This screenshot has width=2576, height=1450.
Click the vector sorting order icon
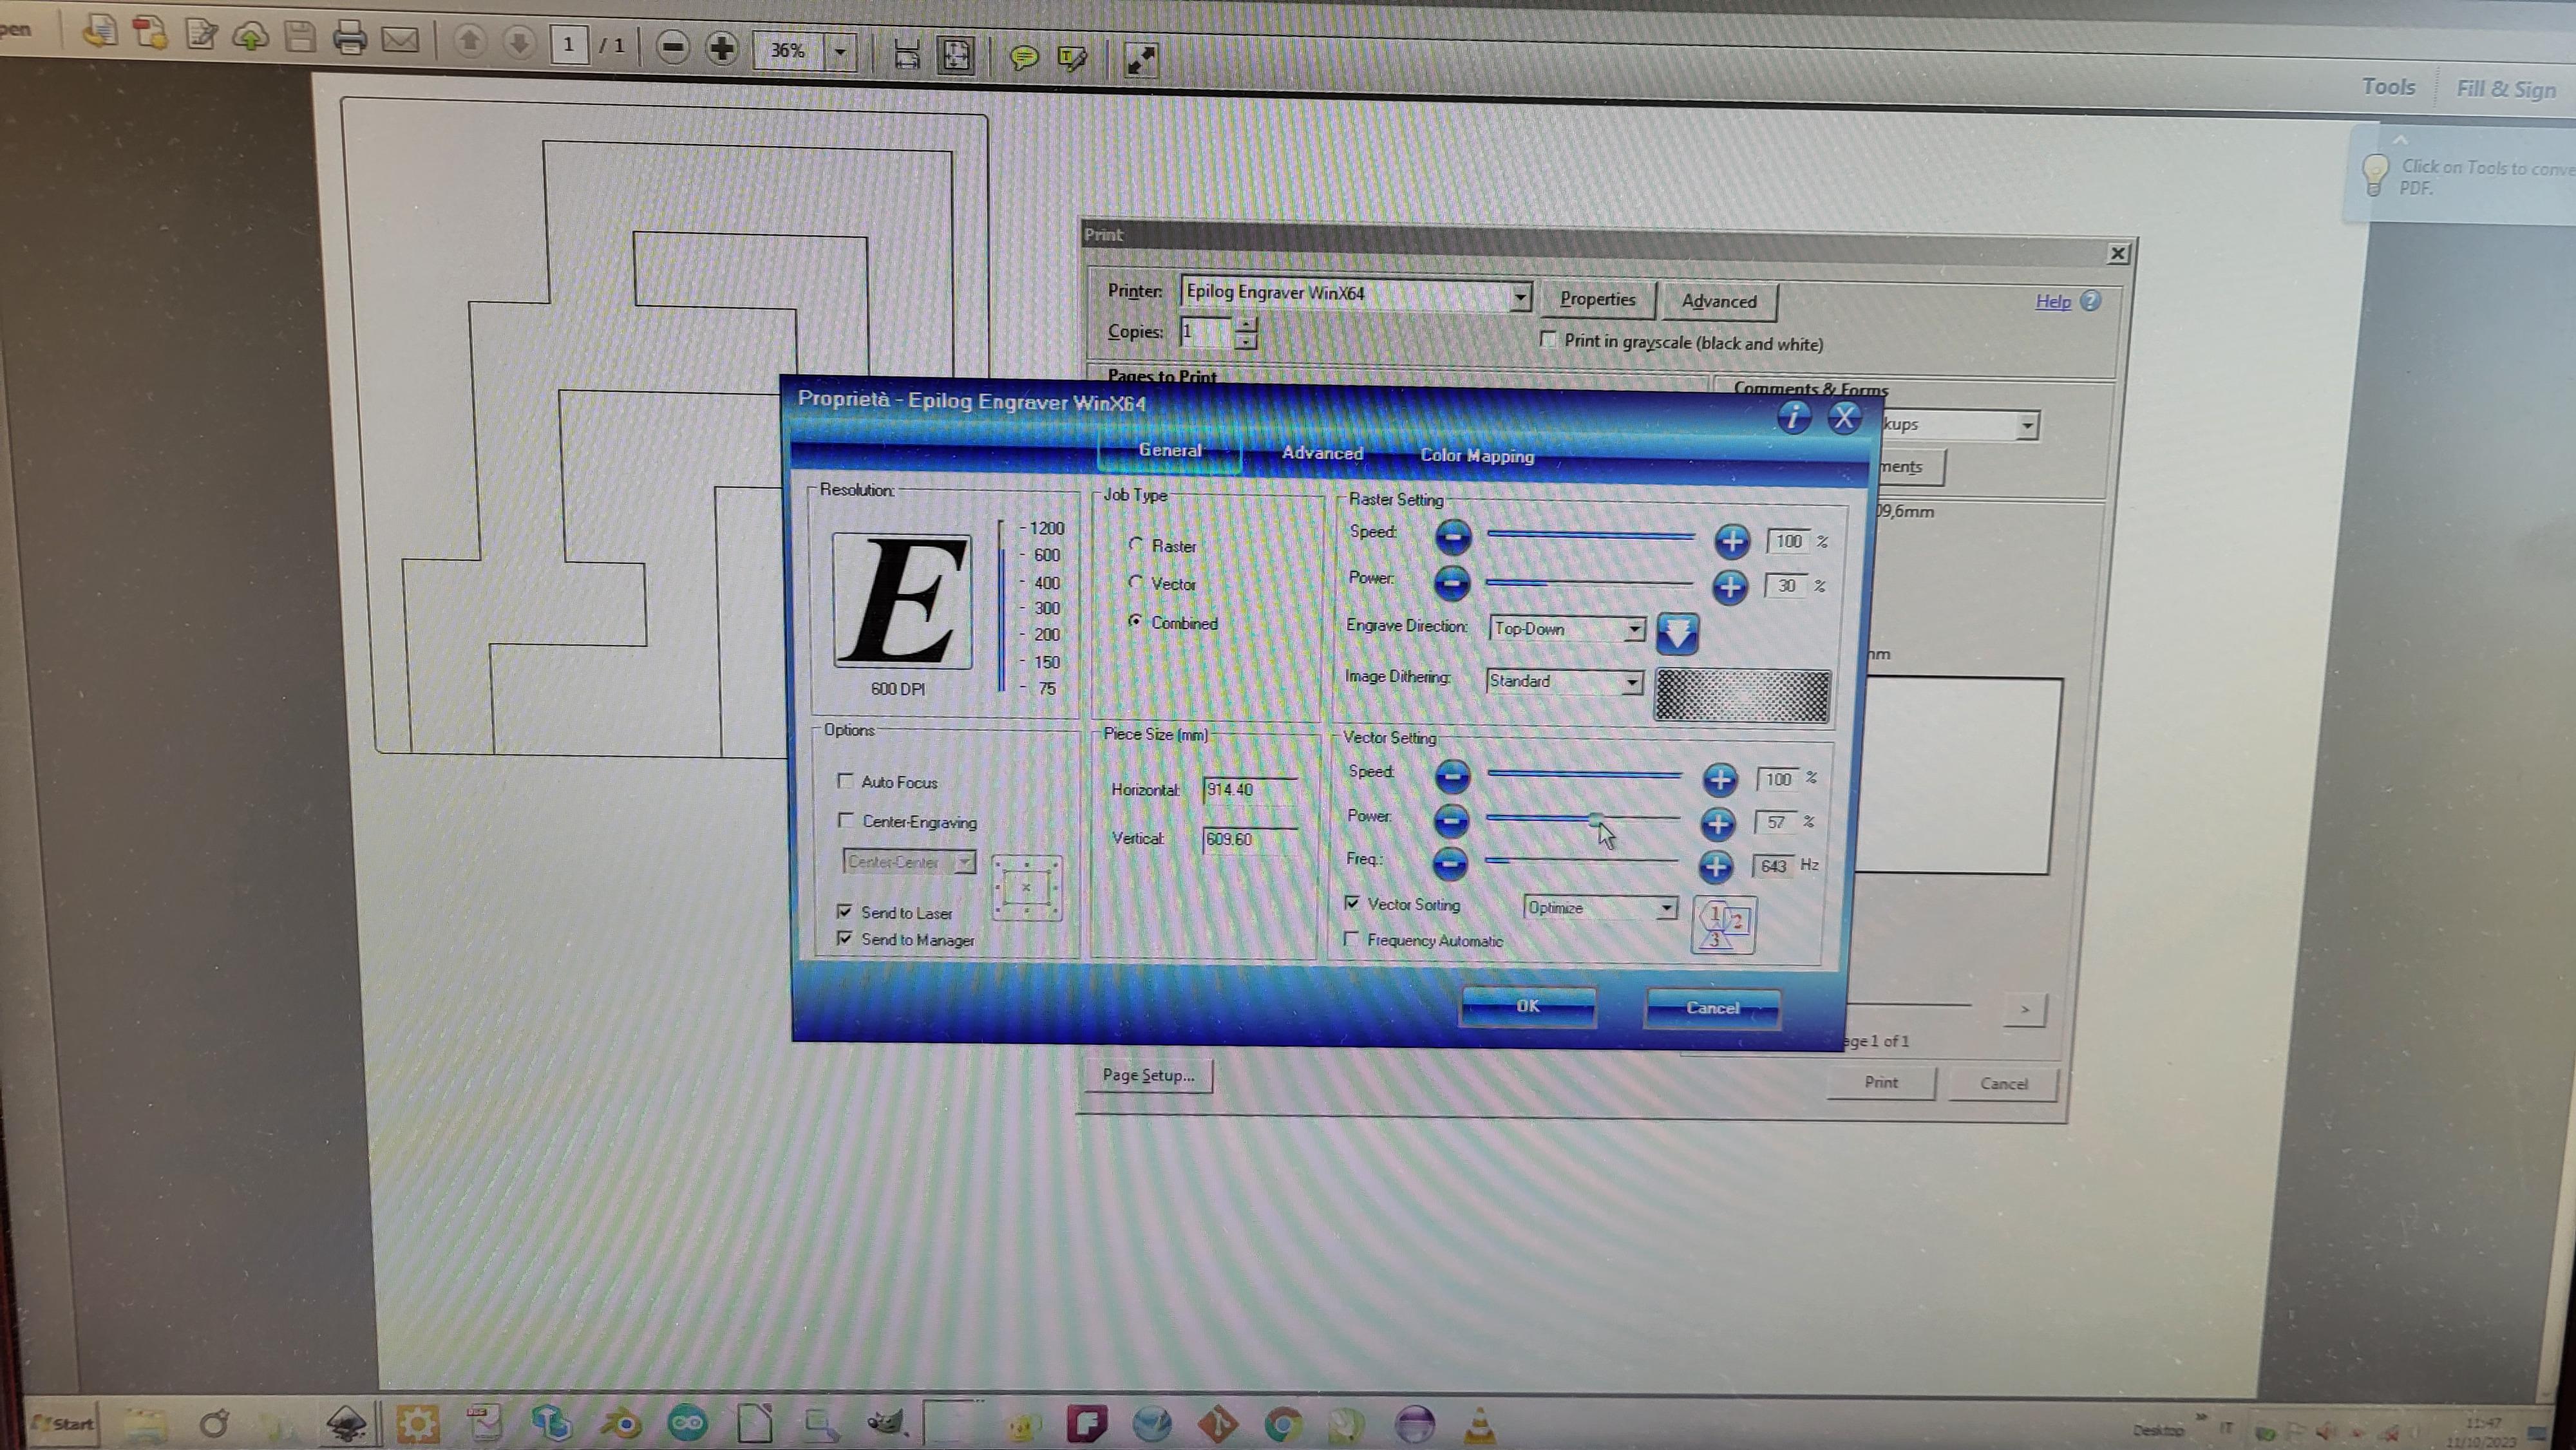tap(1723, 925)
